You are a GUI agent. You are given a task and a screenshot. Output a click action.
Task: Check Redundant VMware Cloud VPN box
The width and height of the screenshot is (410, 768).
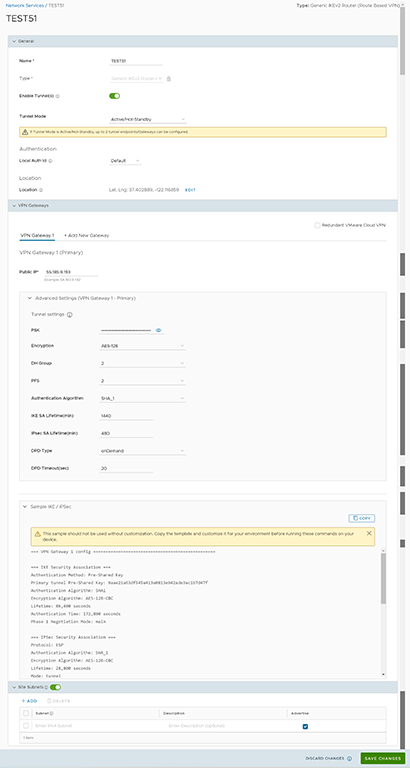[317, 225]
